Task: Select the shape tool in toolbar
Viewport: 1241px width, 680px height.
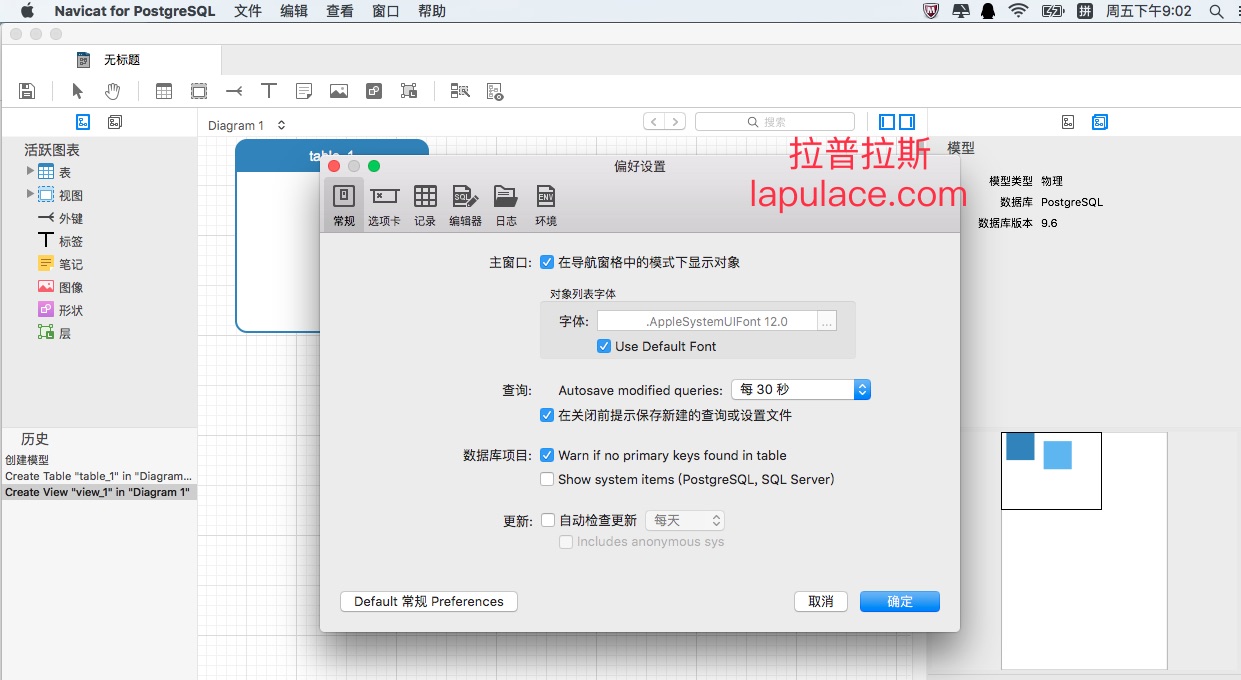Action: point(374,91)
